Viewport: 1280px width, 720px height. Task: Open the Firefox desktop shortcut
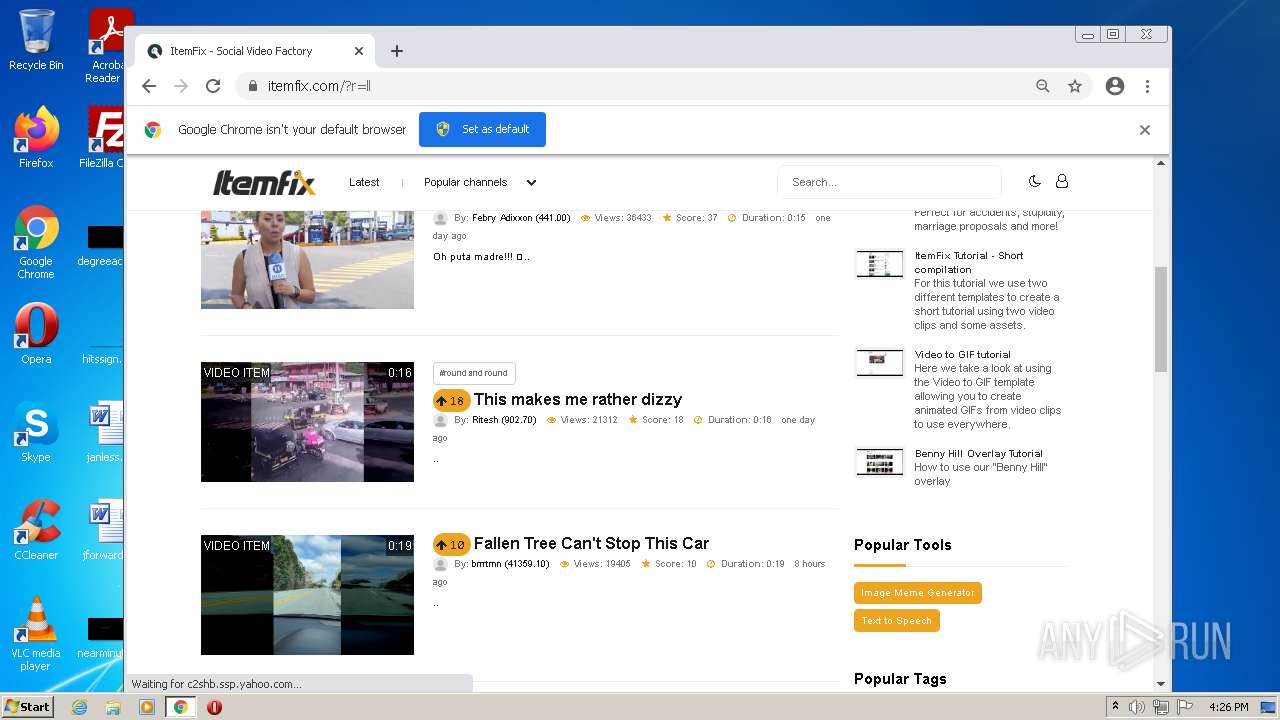tap(36, 138)
